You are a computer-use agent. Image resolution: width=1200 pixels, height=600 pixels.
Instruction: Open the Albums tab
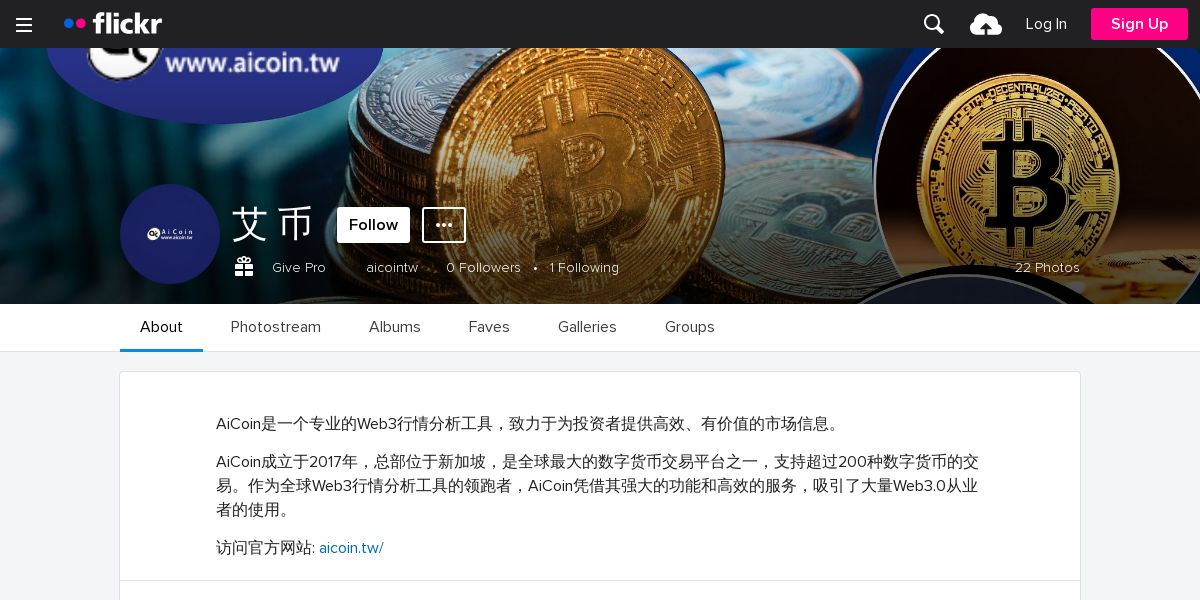(x=395, y=327)
